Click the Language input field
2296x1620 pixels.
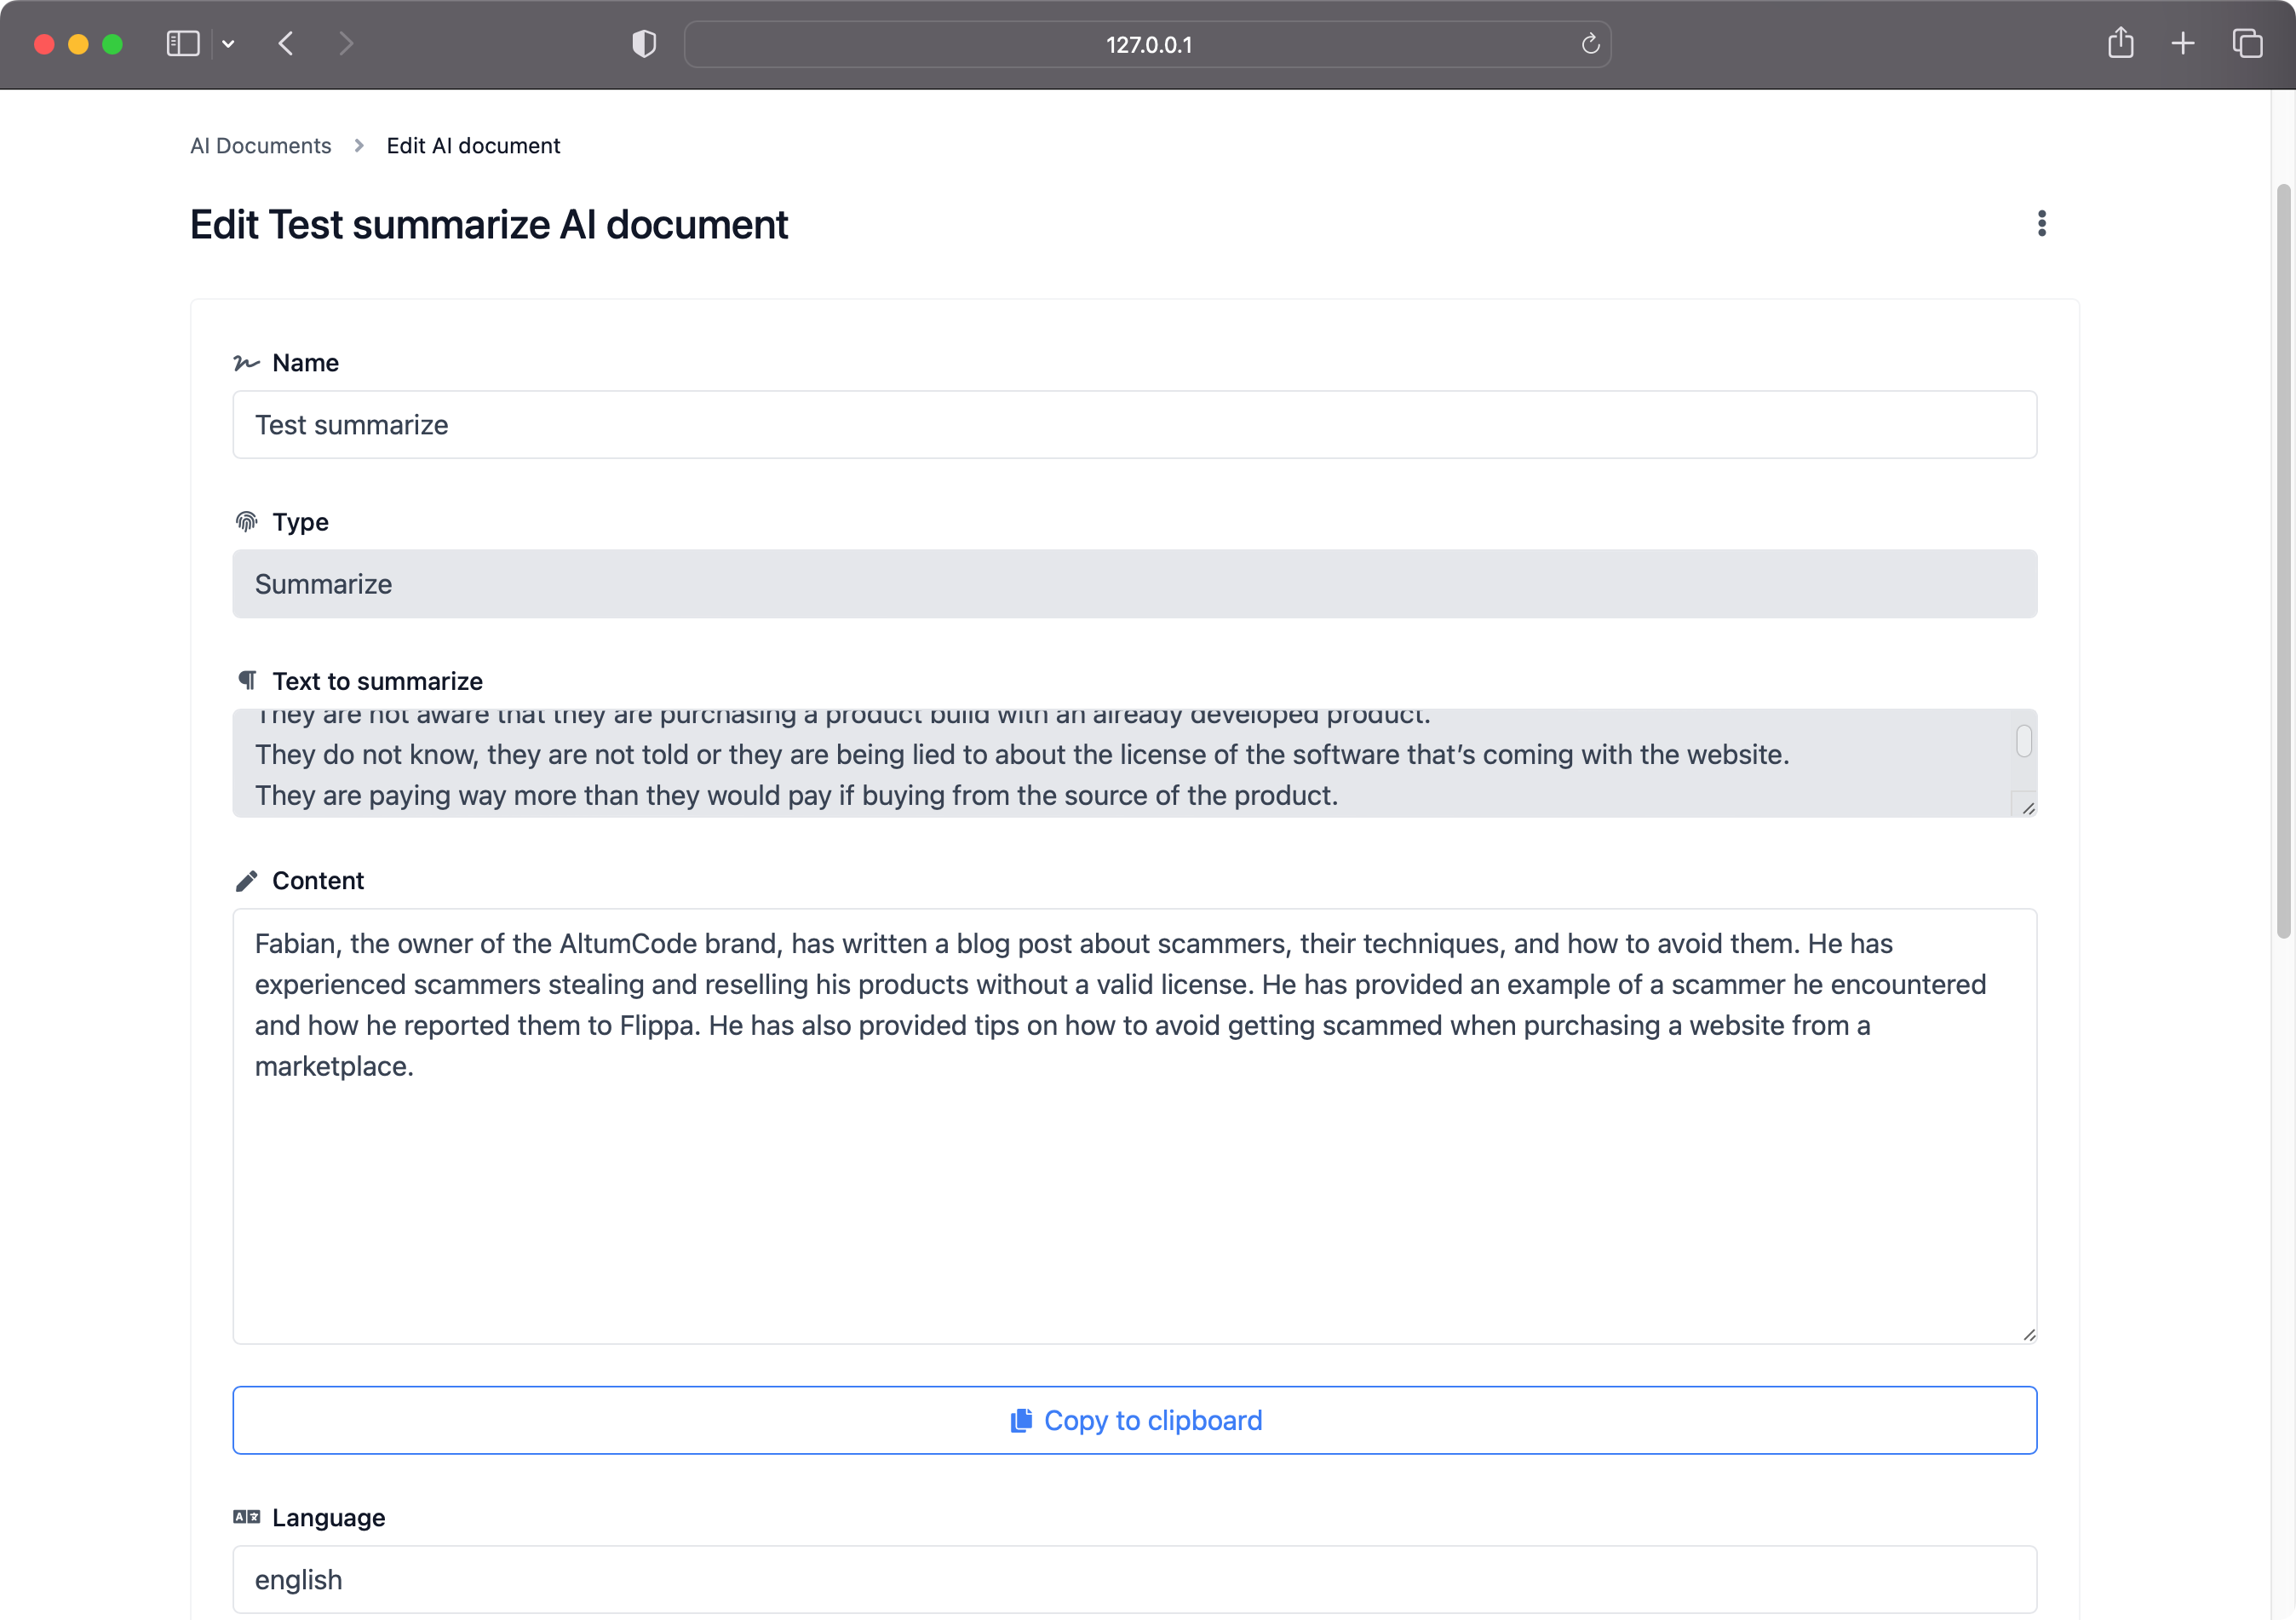point(1134,1579)
